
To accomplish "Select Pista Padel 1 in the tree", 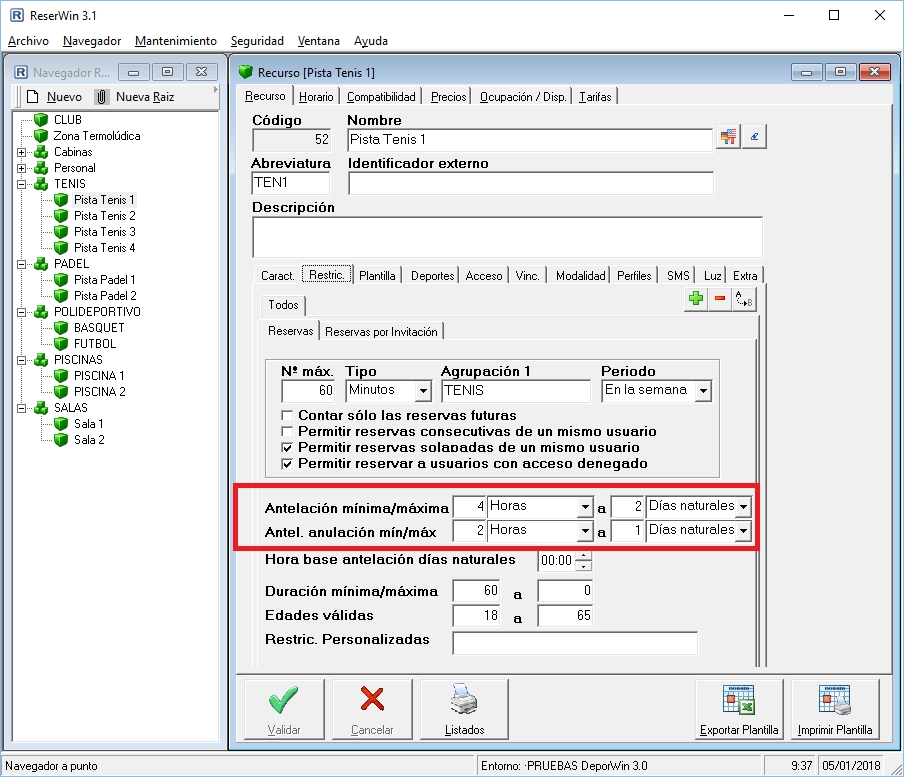I will pos(104,279).
